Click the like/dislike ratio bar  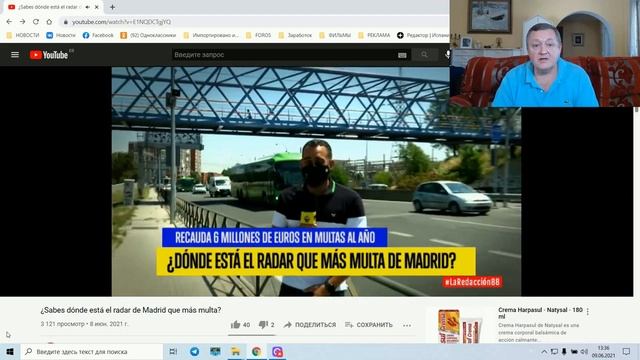tap(252, 335)
